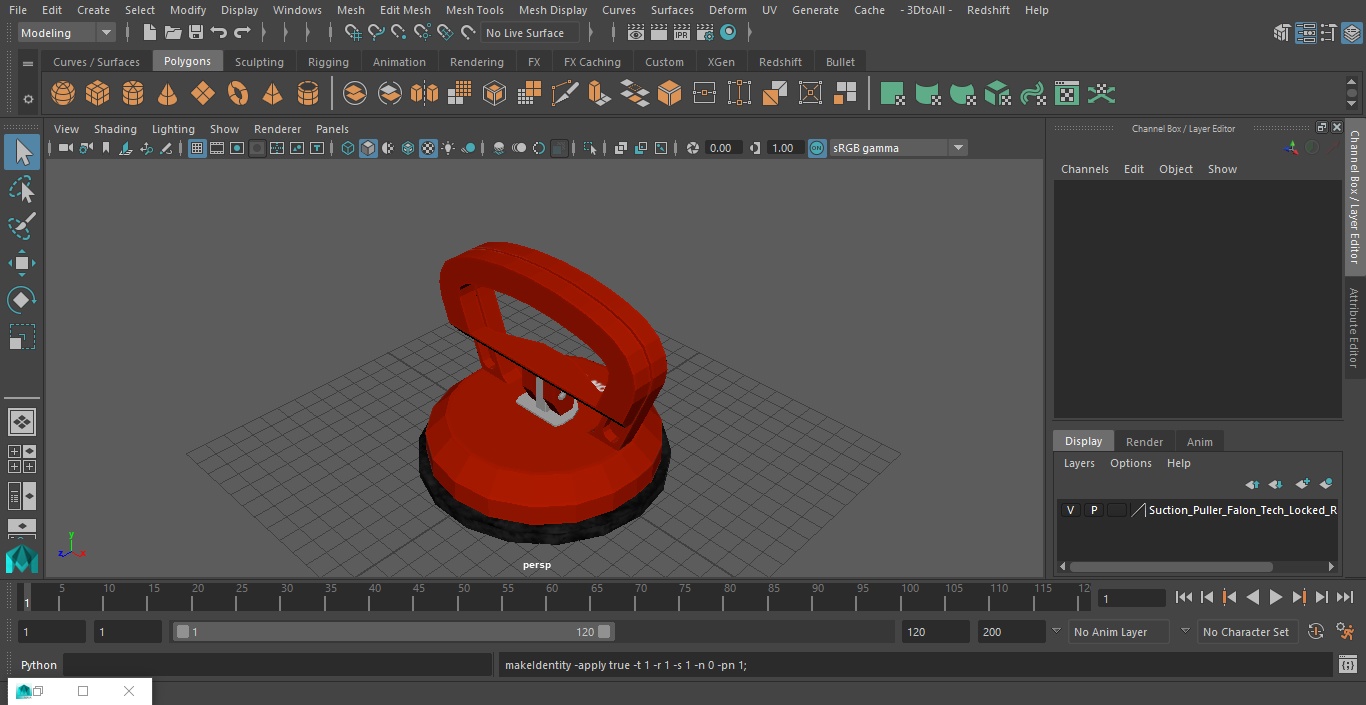Image resolution: width=1366 pixels, height=705 pixels.
Task: Toggle layer playback P box
Action: [x=1093, y=510]
